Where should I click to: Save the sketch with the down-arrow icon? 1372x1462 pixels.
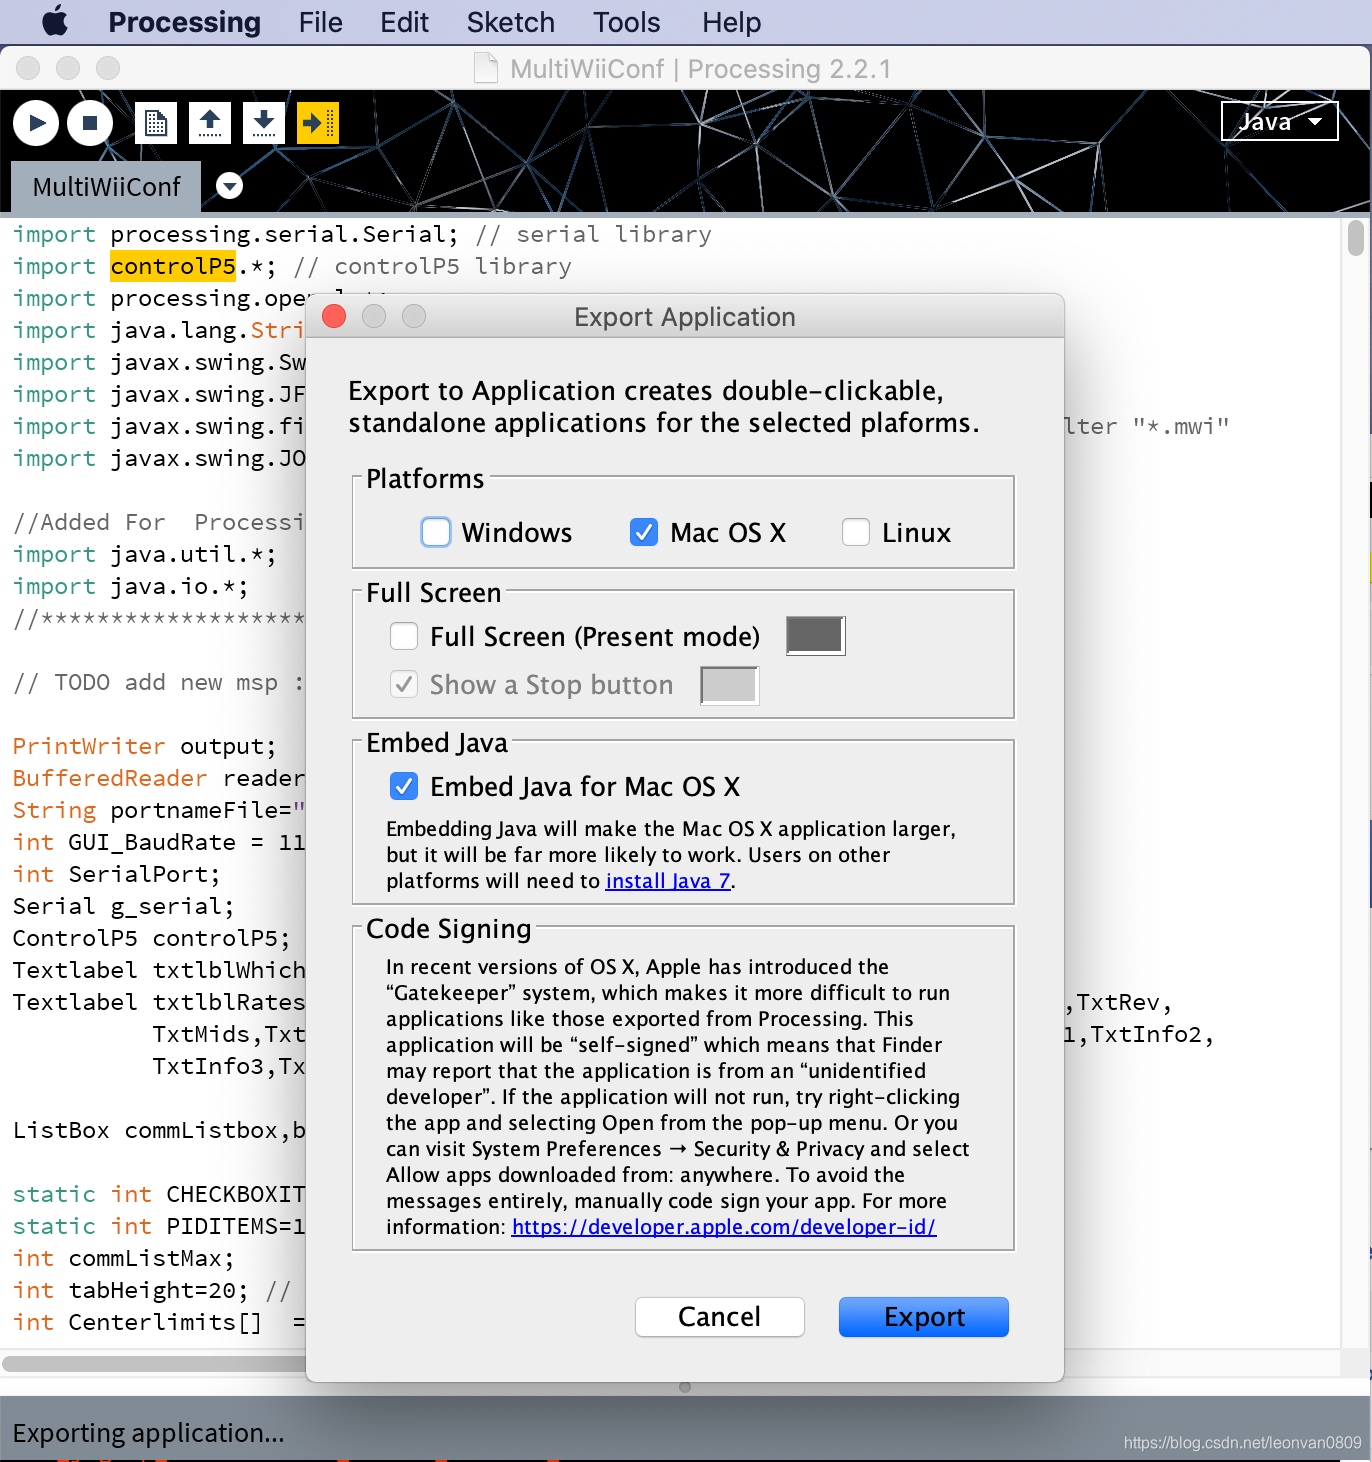click(x=264, y=123)
